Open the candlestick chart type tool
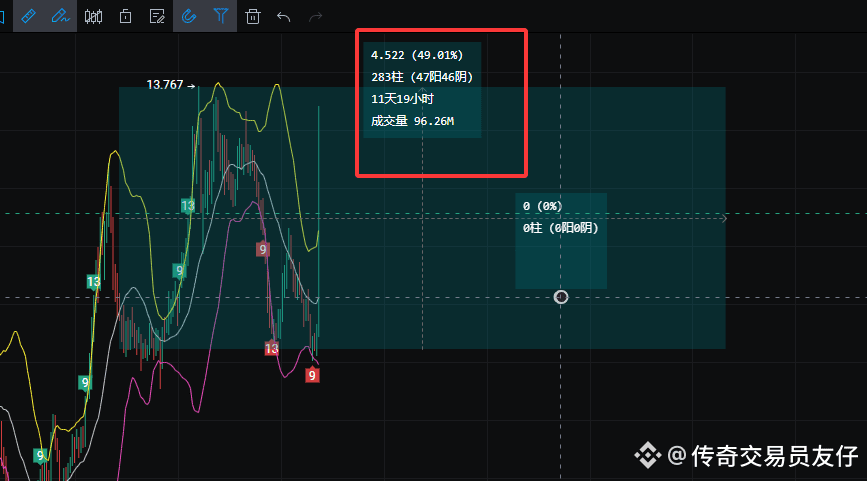Viewport: 867px width, 481px height. tap(94, 16)
